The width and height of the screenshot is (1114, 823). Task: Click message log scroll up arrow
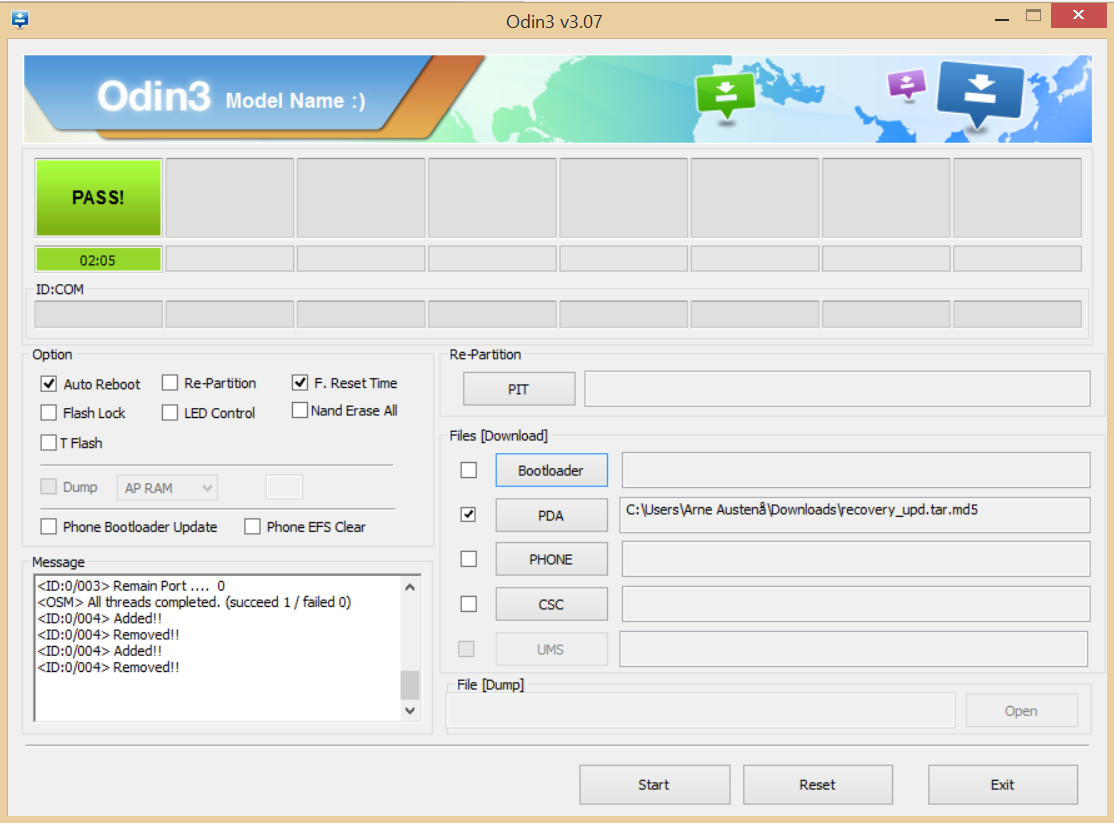410,587
